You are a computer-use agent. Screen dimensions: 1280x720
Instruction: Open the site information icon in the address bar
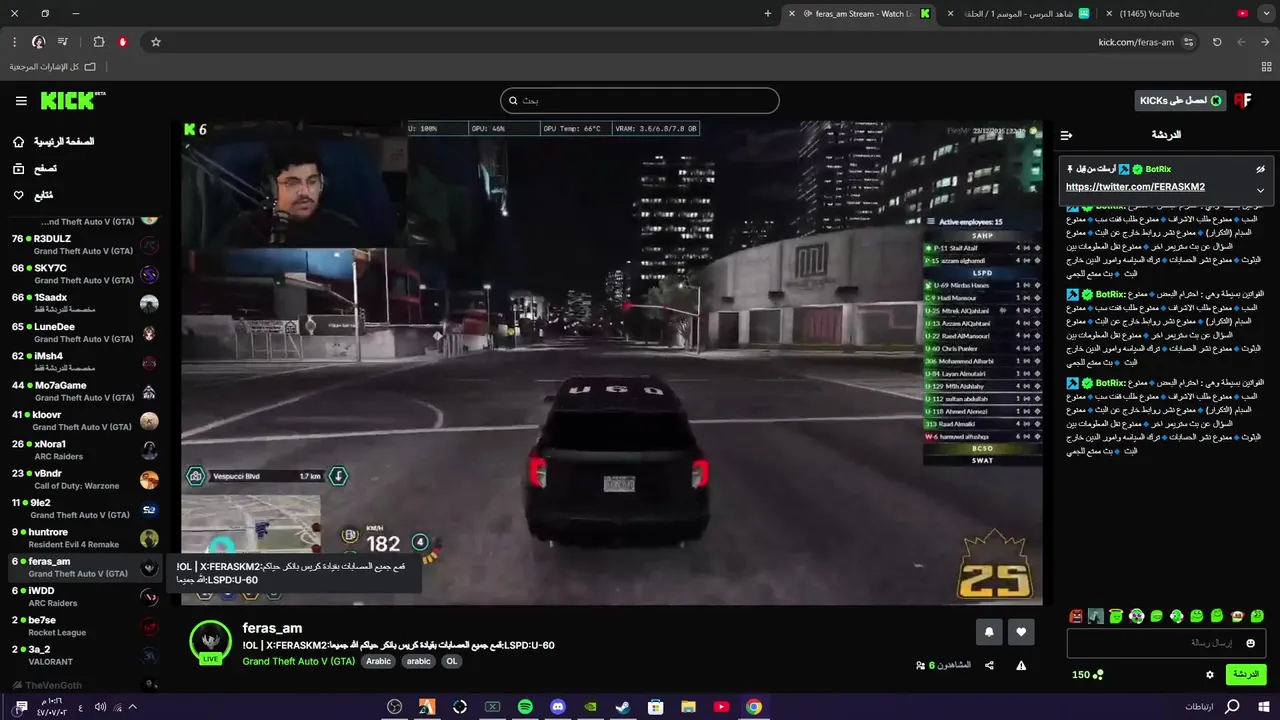pos(1188,42)
